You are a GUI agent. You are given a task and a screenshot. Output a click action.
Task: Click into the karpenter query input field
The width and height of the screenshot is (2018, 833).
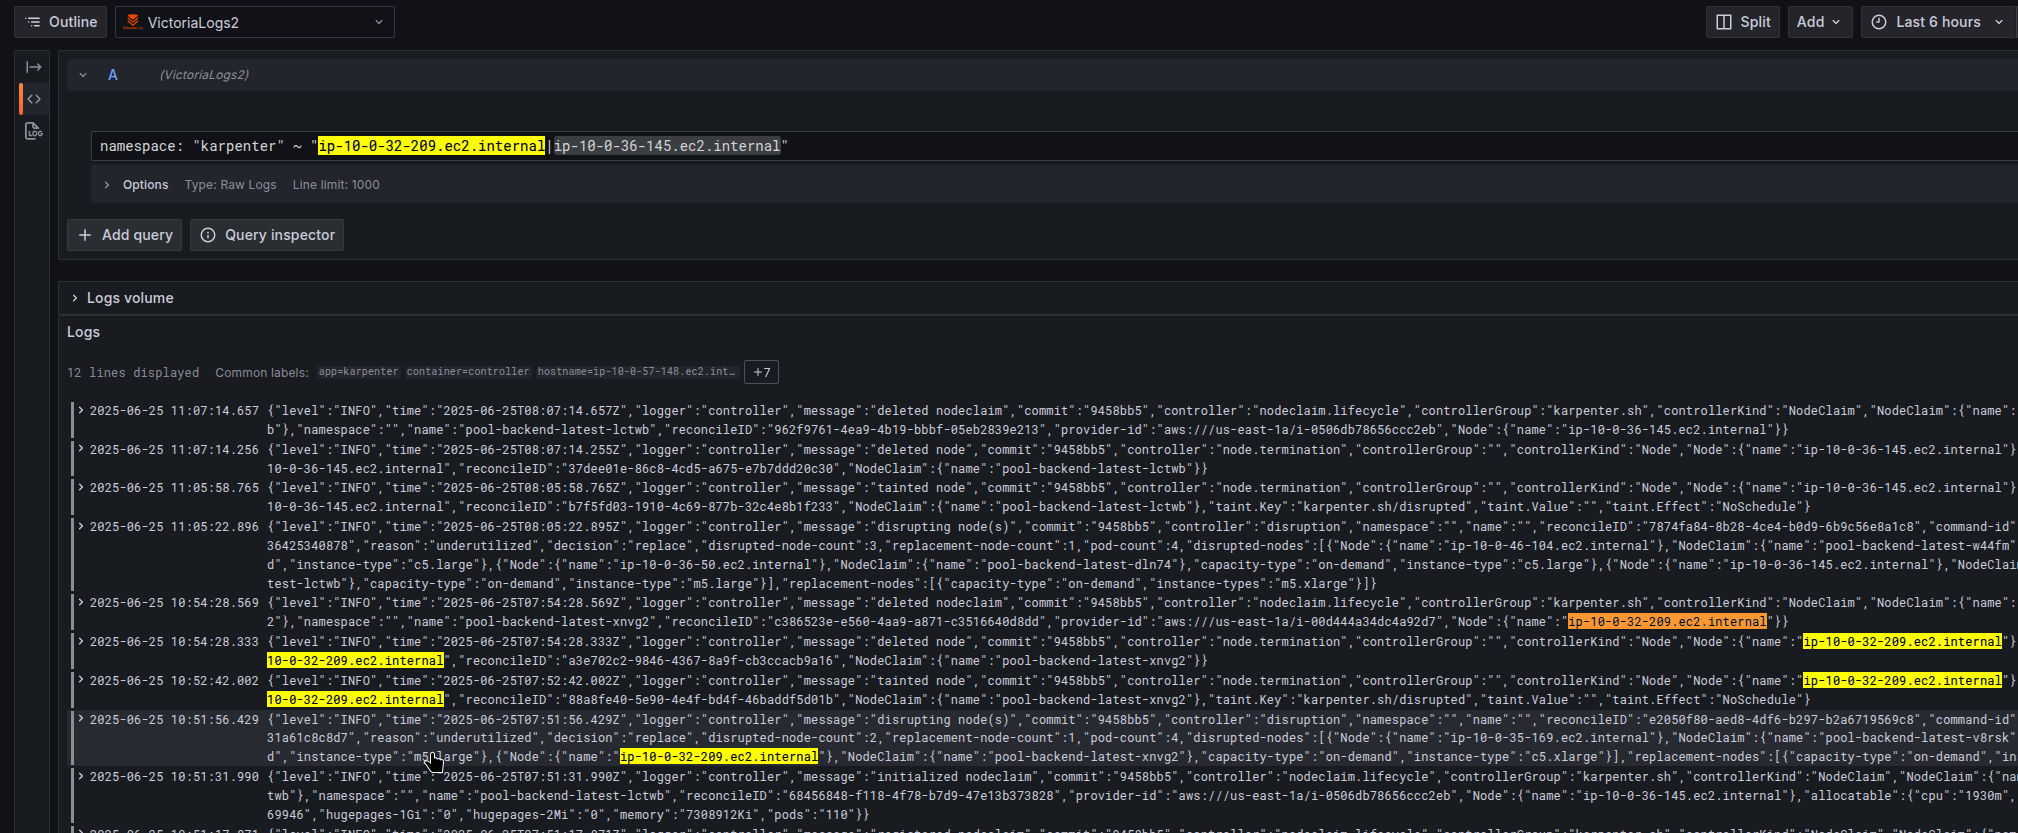coord(1054,146)
